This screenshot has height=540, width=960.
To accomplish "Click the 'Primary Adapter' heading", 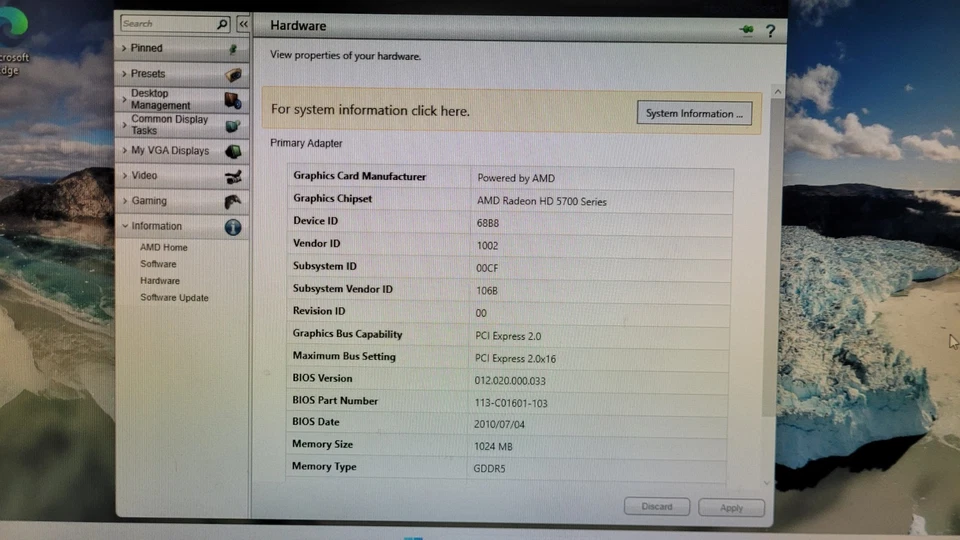I will coord(306,143).
